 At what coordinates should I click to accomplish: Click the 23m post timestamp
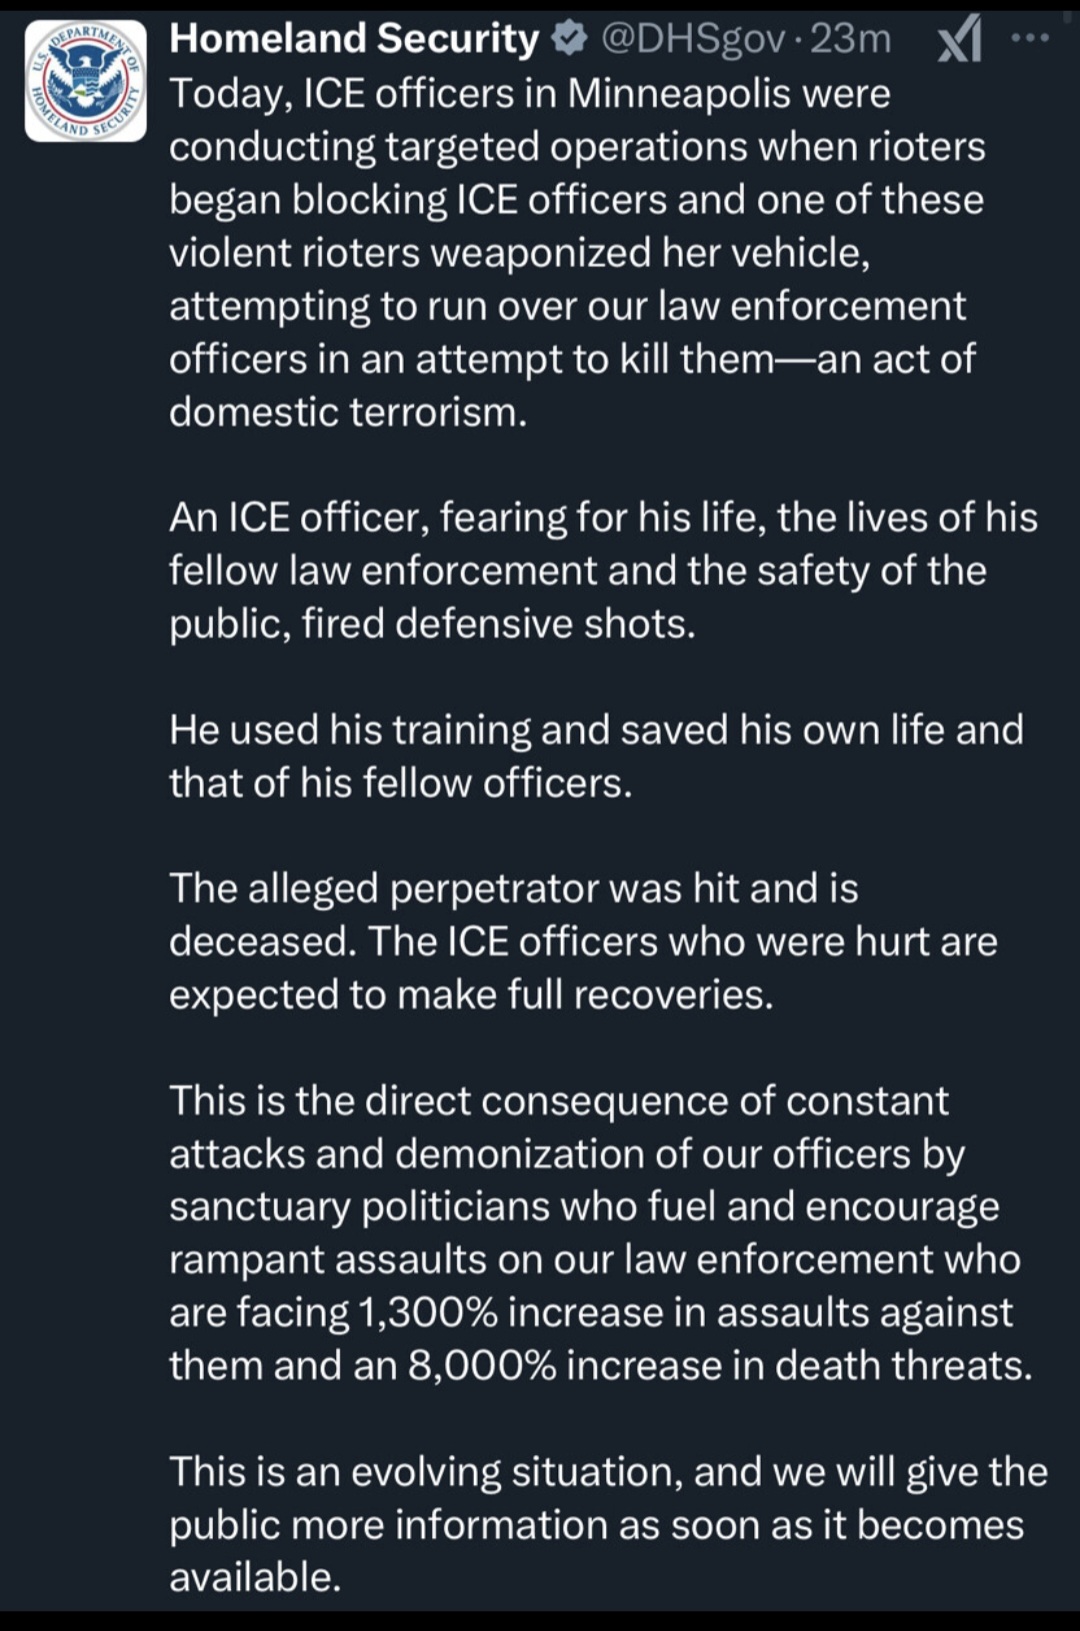(x=851, y=39)
